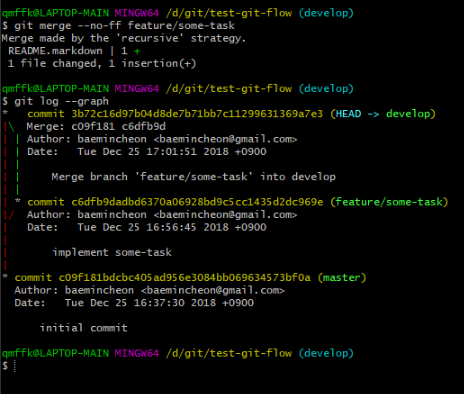This screenshot has height=394, width=464.
Task: Click the Author line of the initial commit
Action: [149, 290]
